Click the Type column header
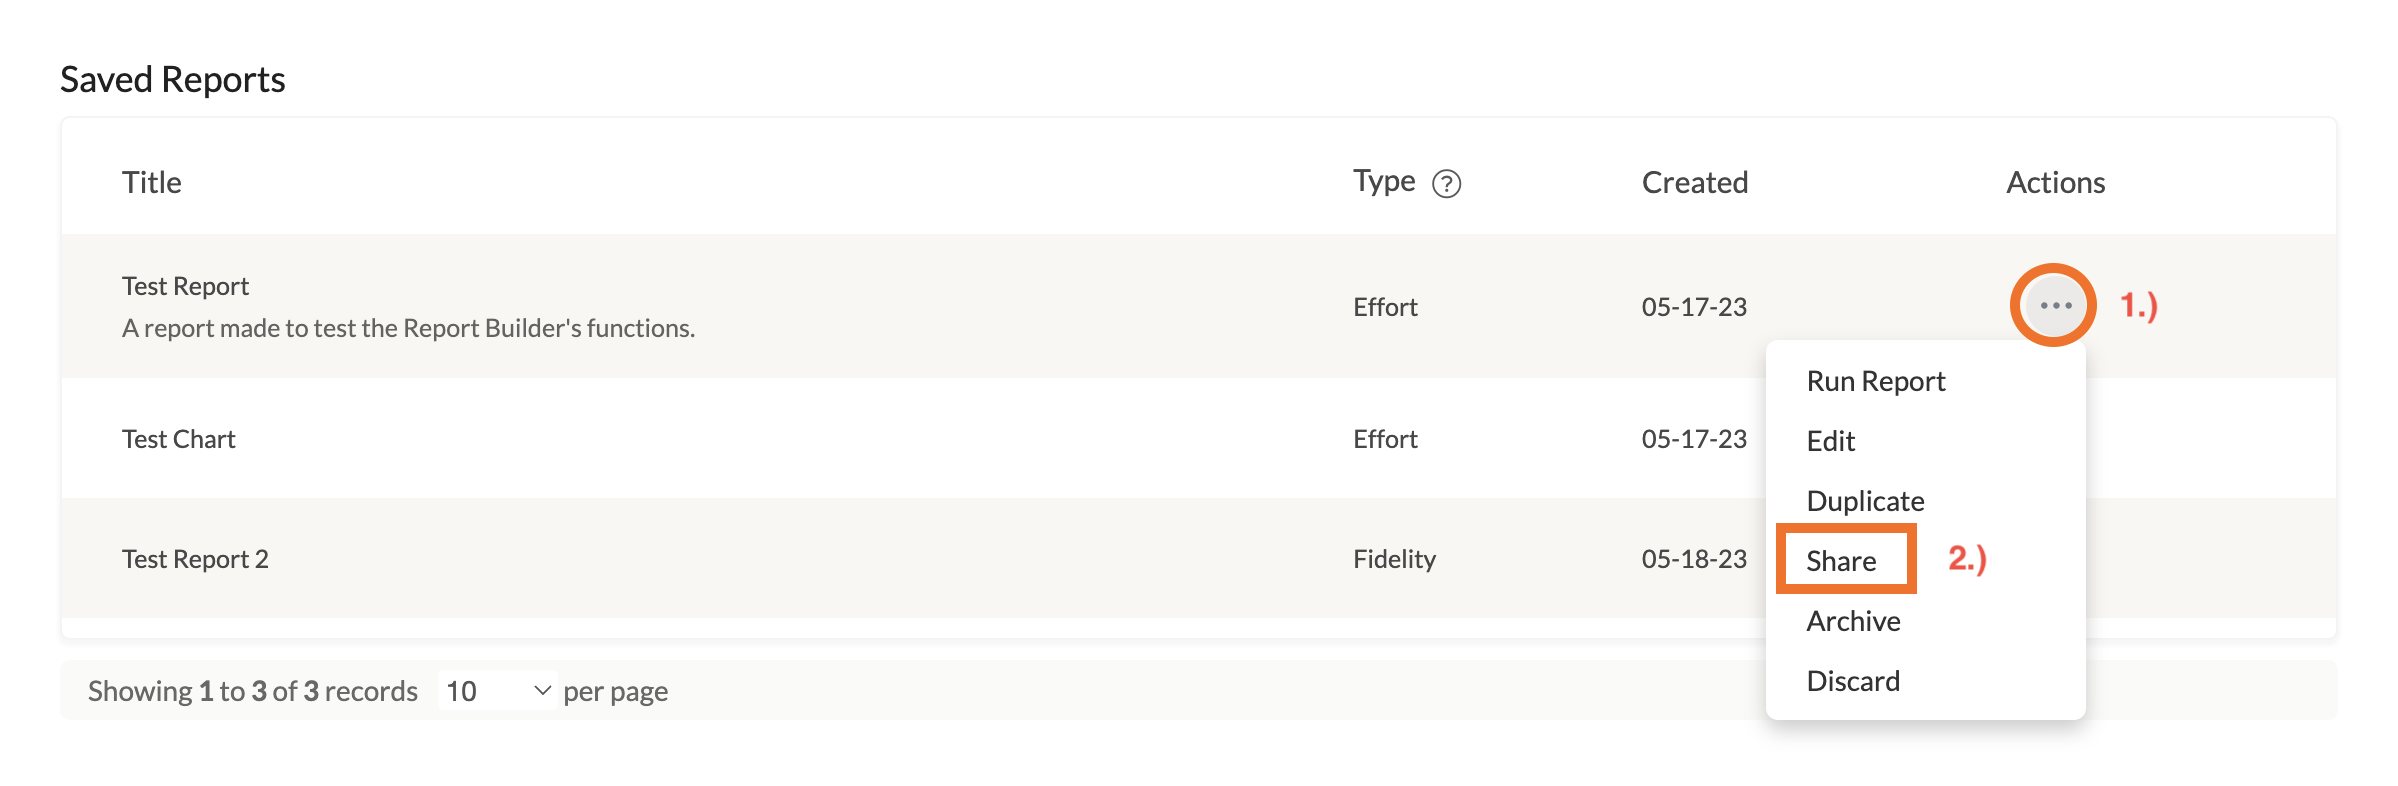Viewport: 2398px width, 786px height. [1384, 181]
